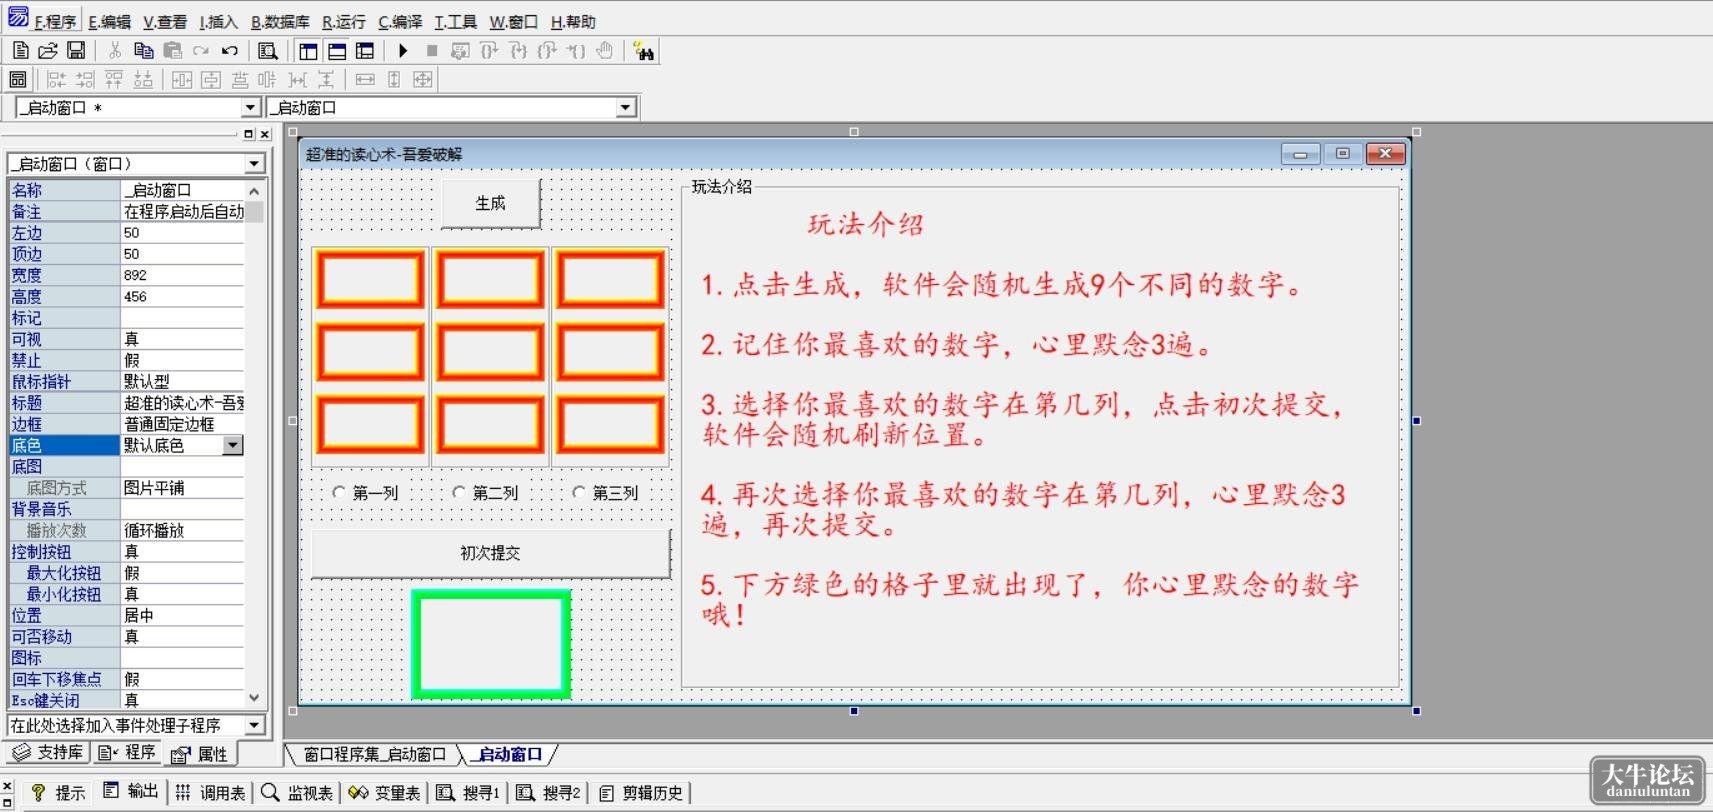Click the 标题 property value field
The width and height of the screenshot is (1713, 812).
pyautogui.click(x=182, y=403)
